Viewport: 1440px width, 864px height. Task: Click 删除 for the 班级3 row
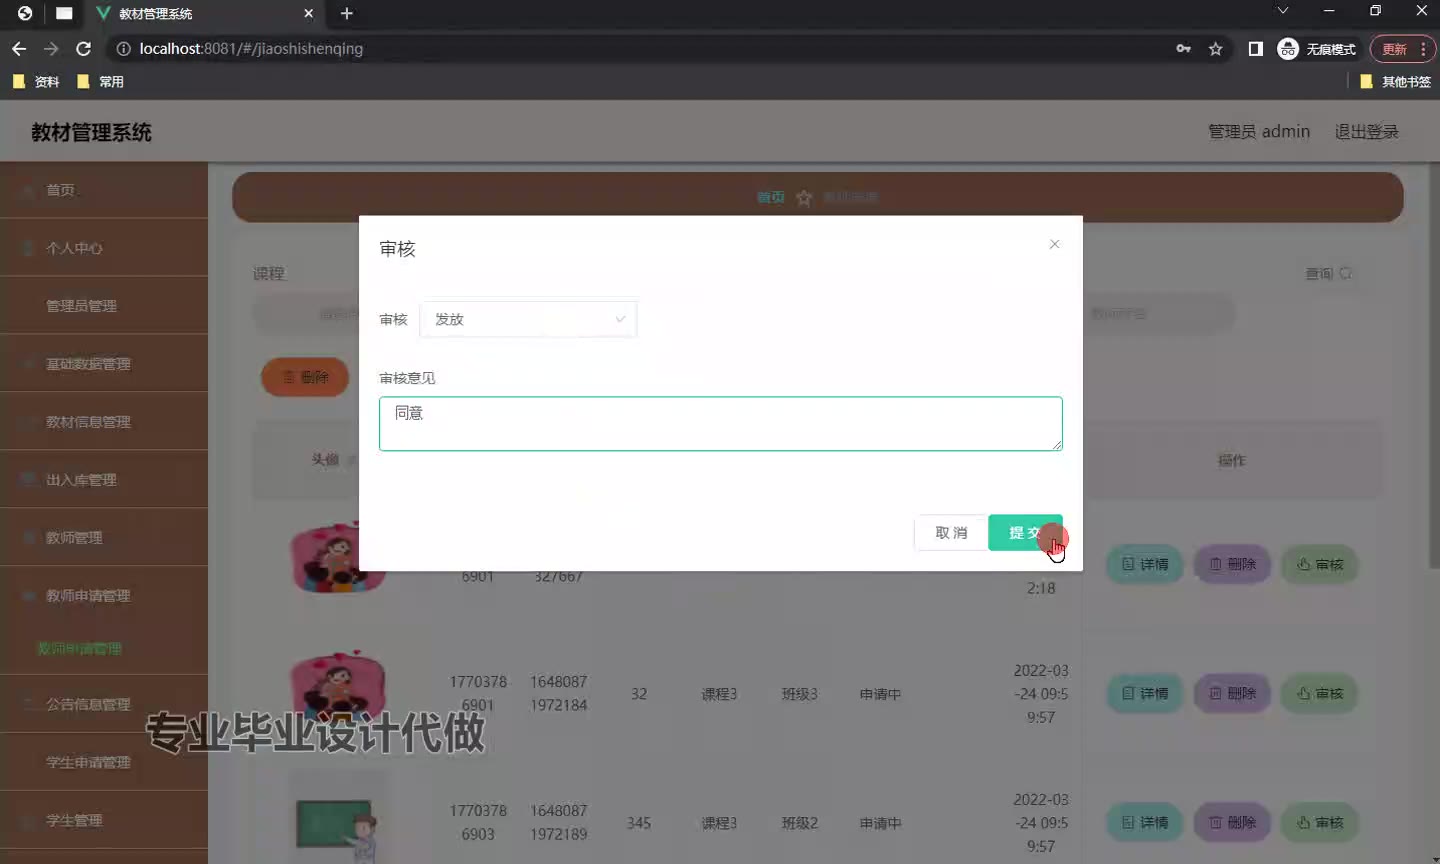tap(1232, 693)
